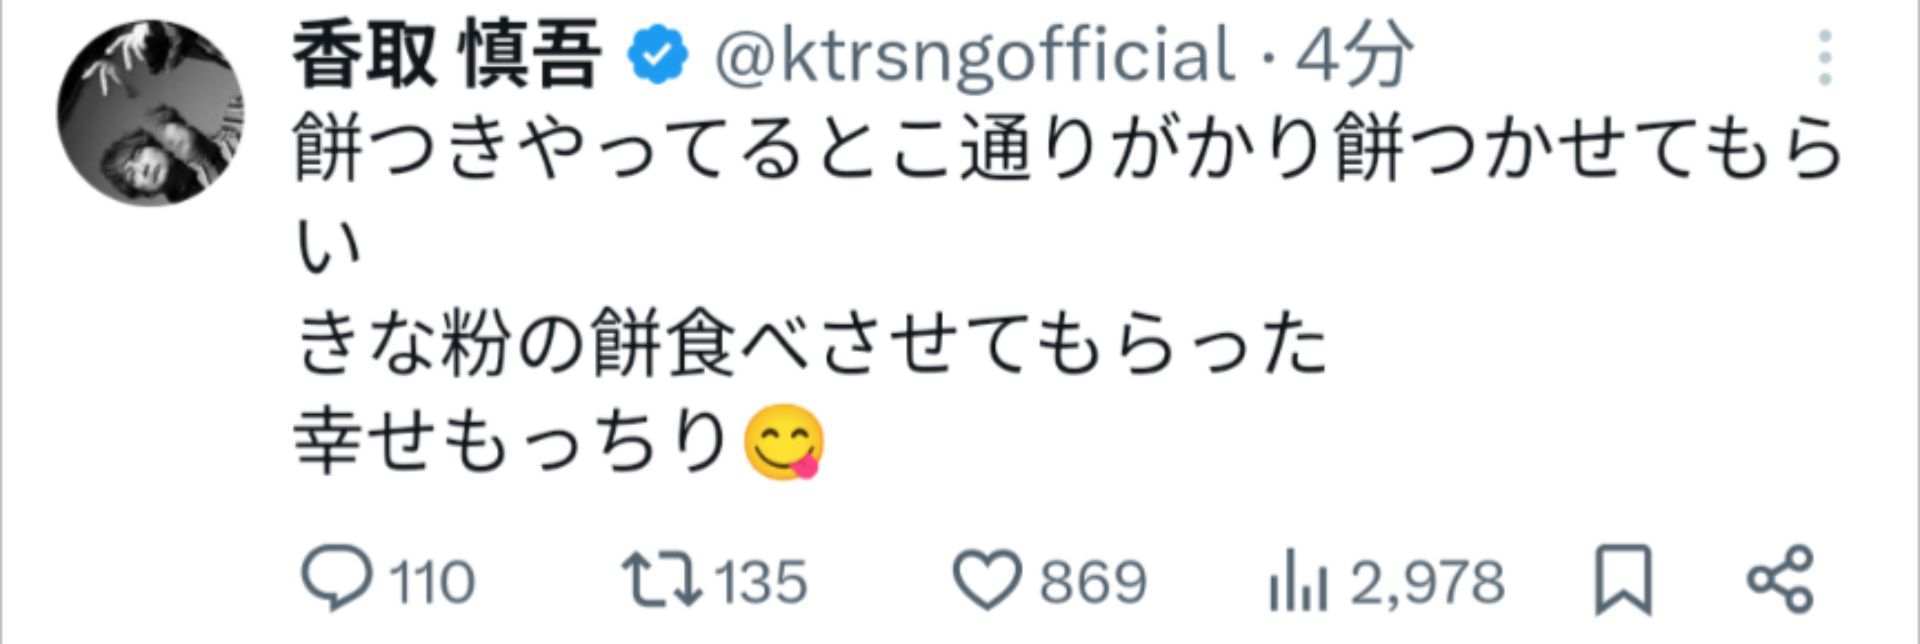The height and width of the screenshot is (644, 1920).
Task: Click the blue verified checkmark badge
Action: point(655,55)
